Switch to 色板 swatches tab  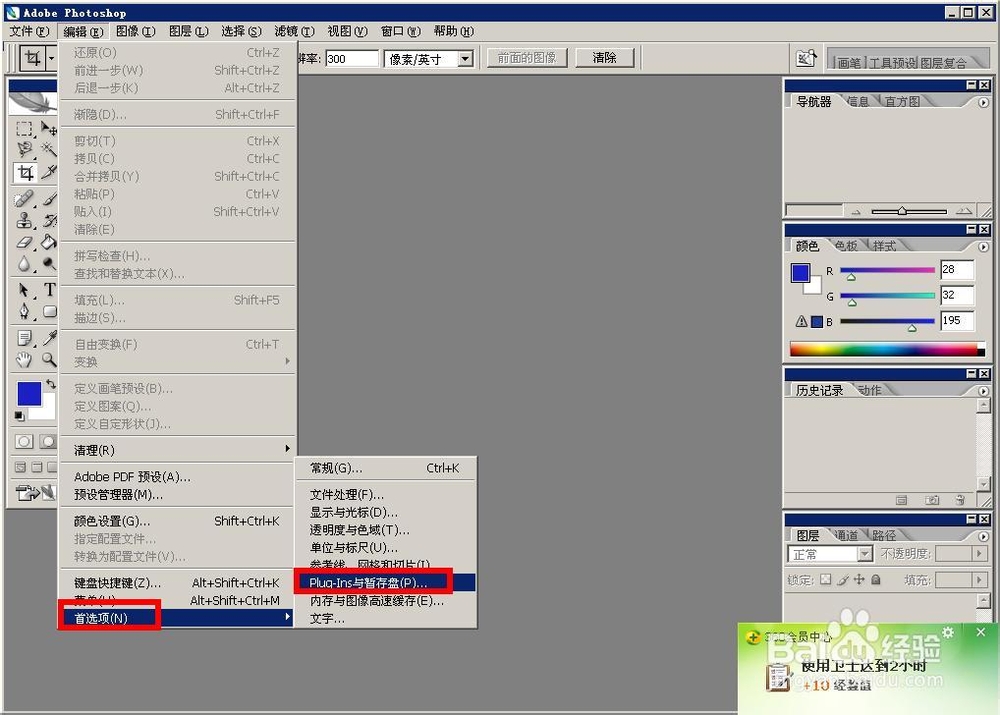click(846, 246)
